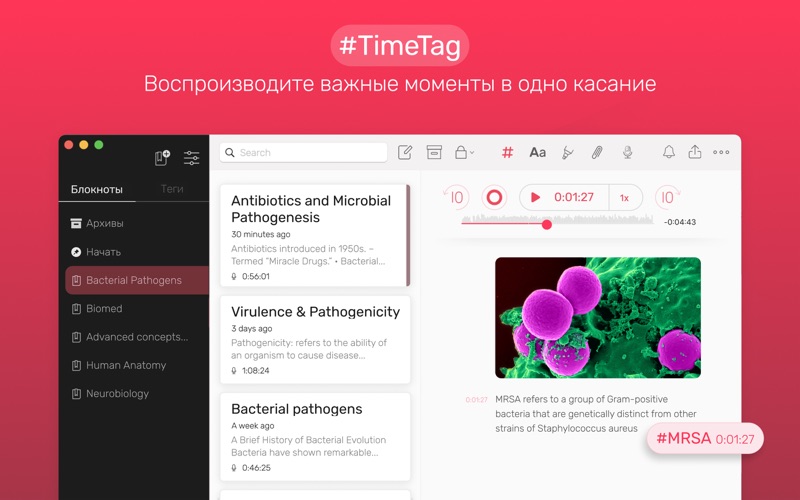Click the 0:46:25 recording duration

256,467
